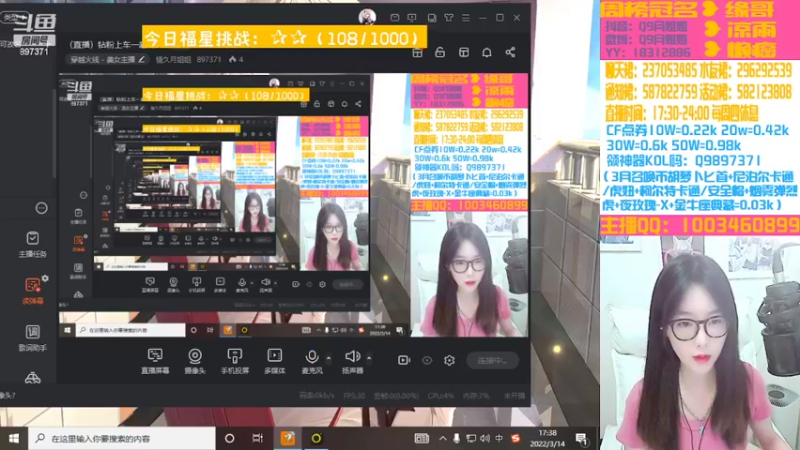800x450 pixels.
Task: Open the 直播屏幕 screen capture source
Action: tap(155, 361)
